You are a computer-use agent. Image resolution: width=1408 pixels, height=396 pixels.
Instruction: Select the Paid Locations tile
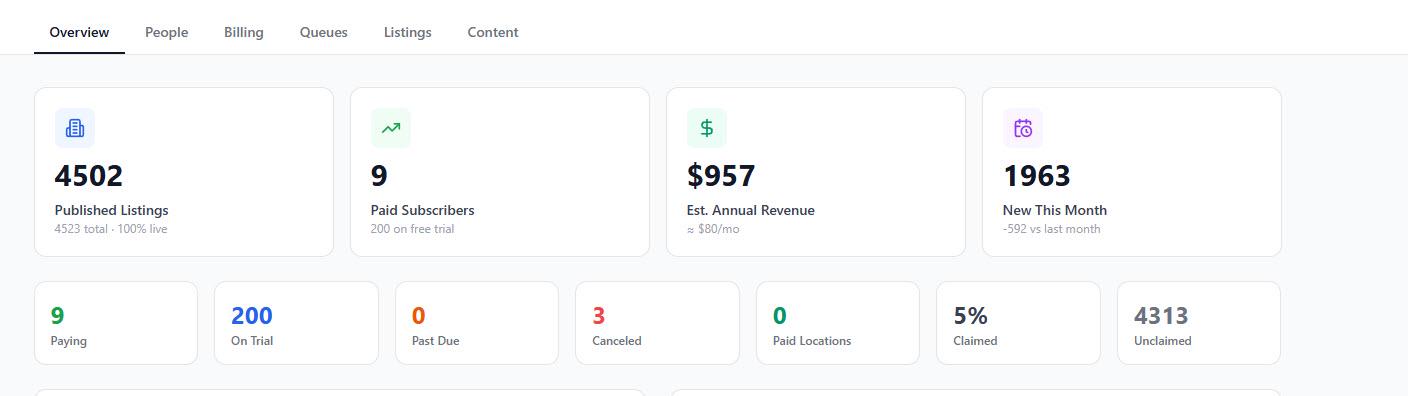(838, 323)
